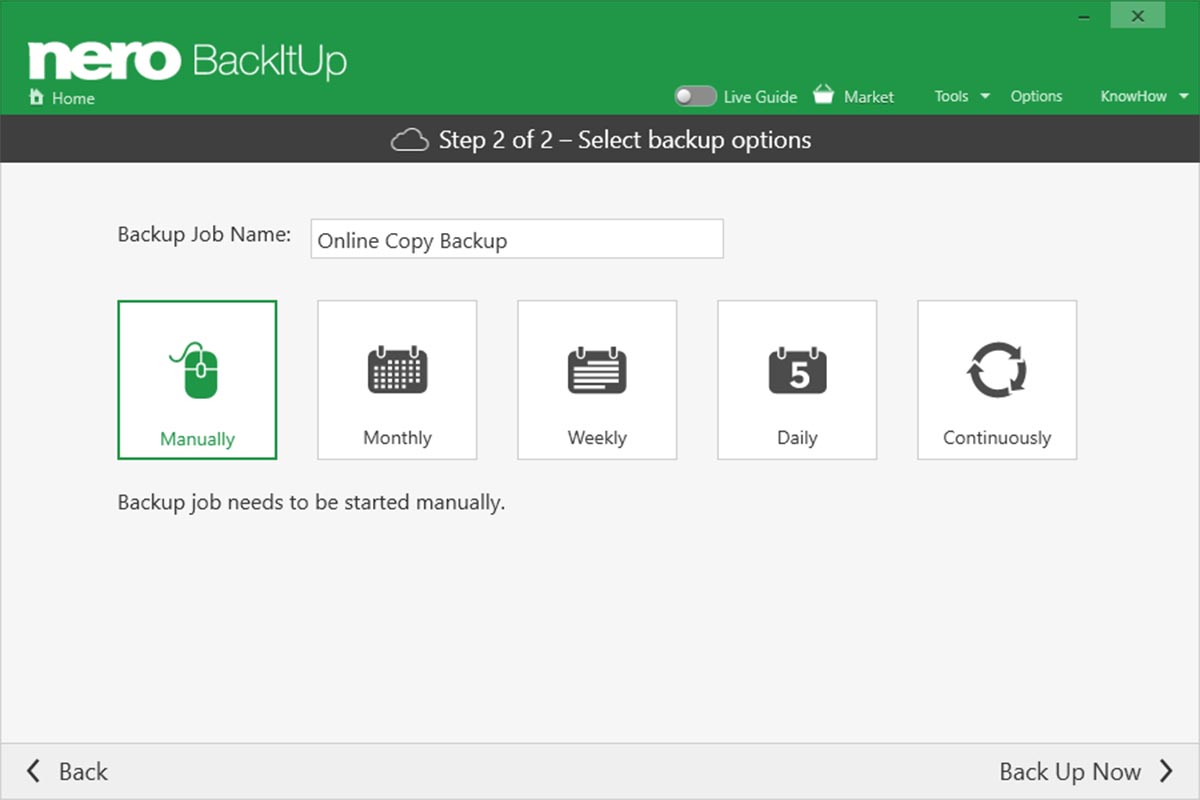Toggle the Live Guide switch
The height and width of the screenshot is (800, 1200).
(x=695, y=96)
